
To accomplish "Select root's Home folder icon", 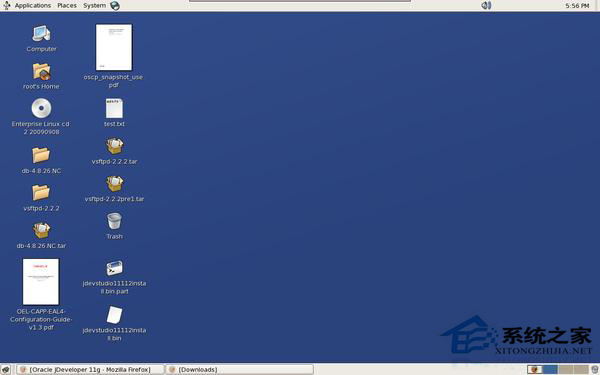I will click(x=41, y=72).
